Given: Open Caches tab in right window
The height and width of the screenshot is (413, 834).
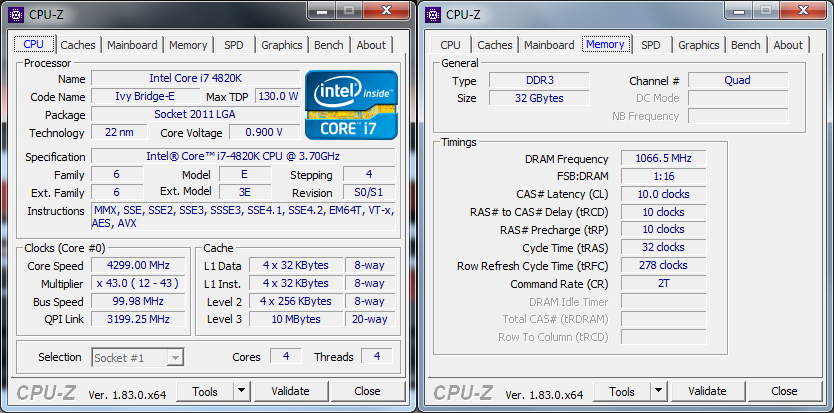Looking at the screenshot, I should point(495,45).
